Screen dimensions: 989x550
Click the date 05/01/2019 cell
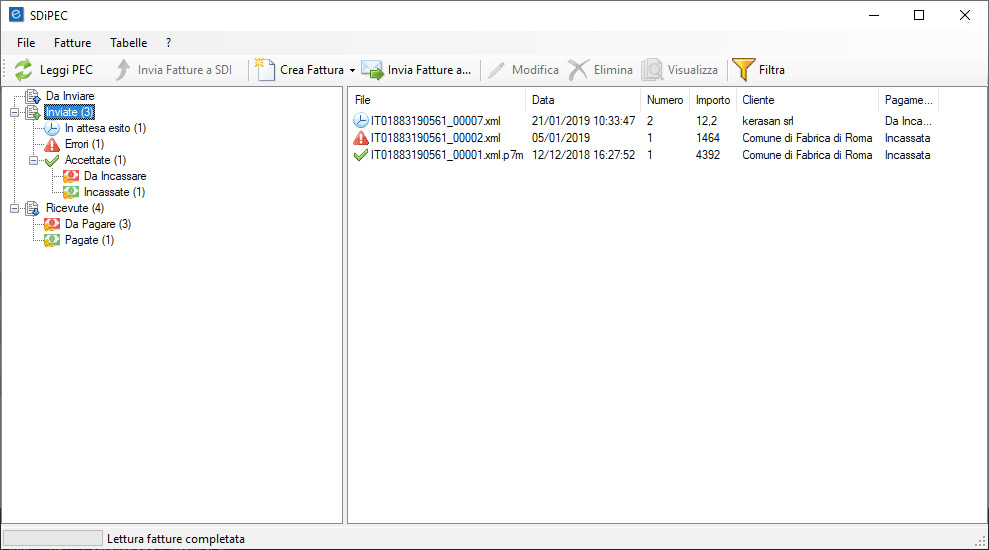click(x=561, y=138)
